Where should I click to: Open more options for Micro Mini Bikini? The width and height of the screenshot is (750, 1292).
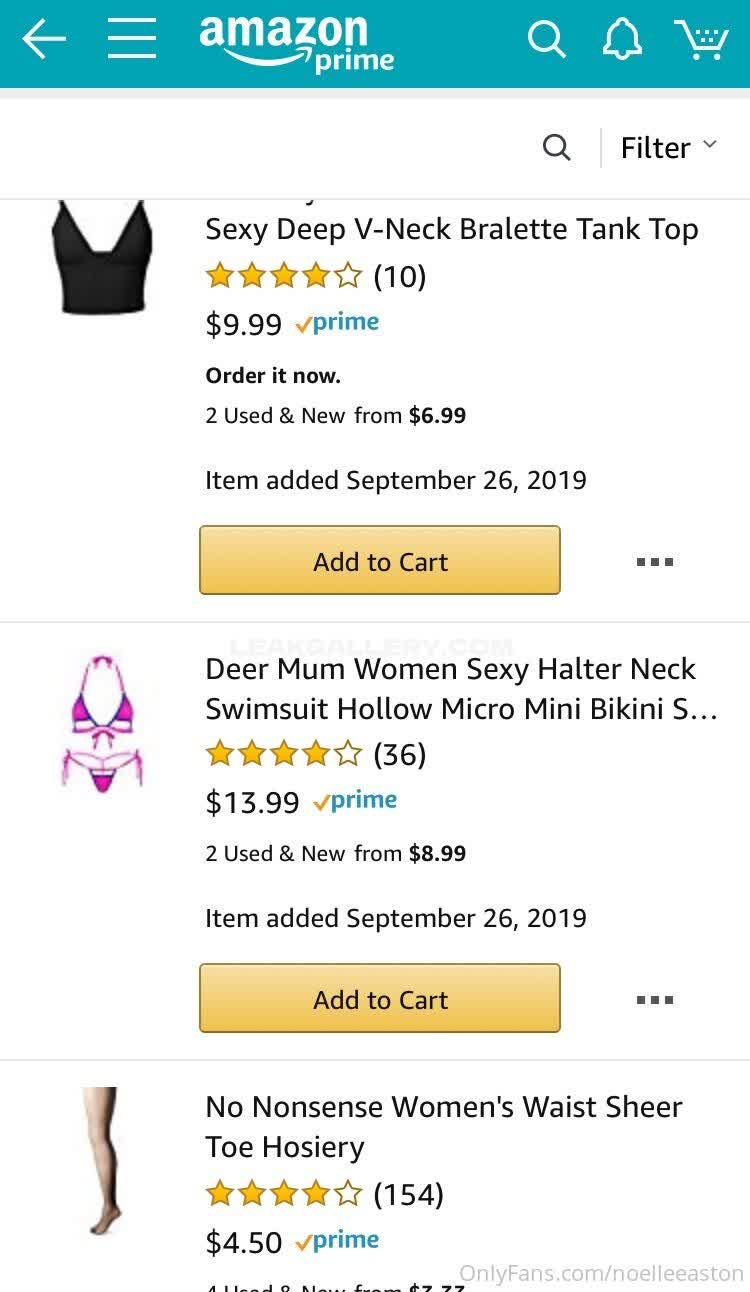click(x=655, y=1000)
